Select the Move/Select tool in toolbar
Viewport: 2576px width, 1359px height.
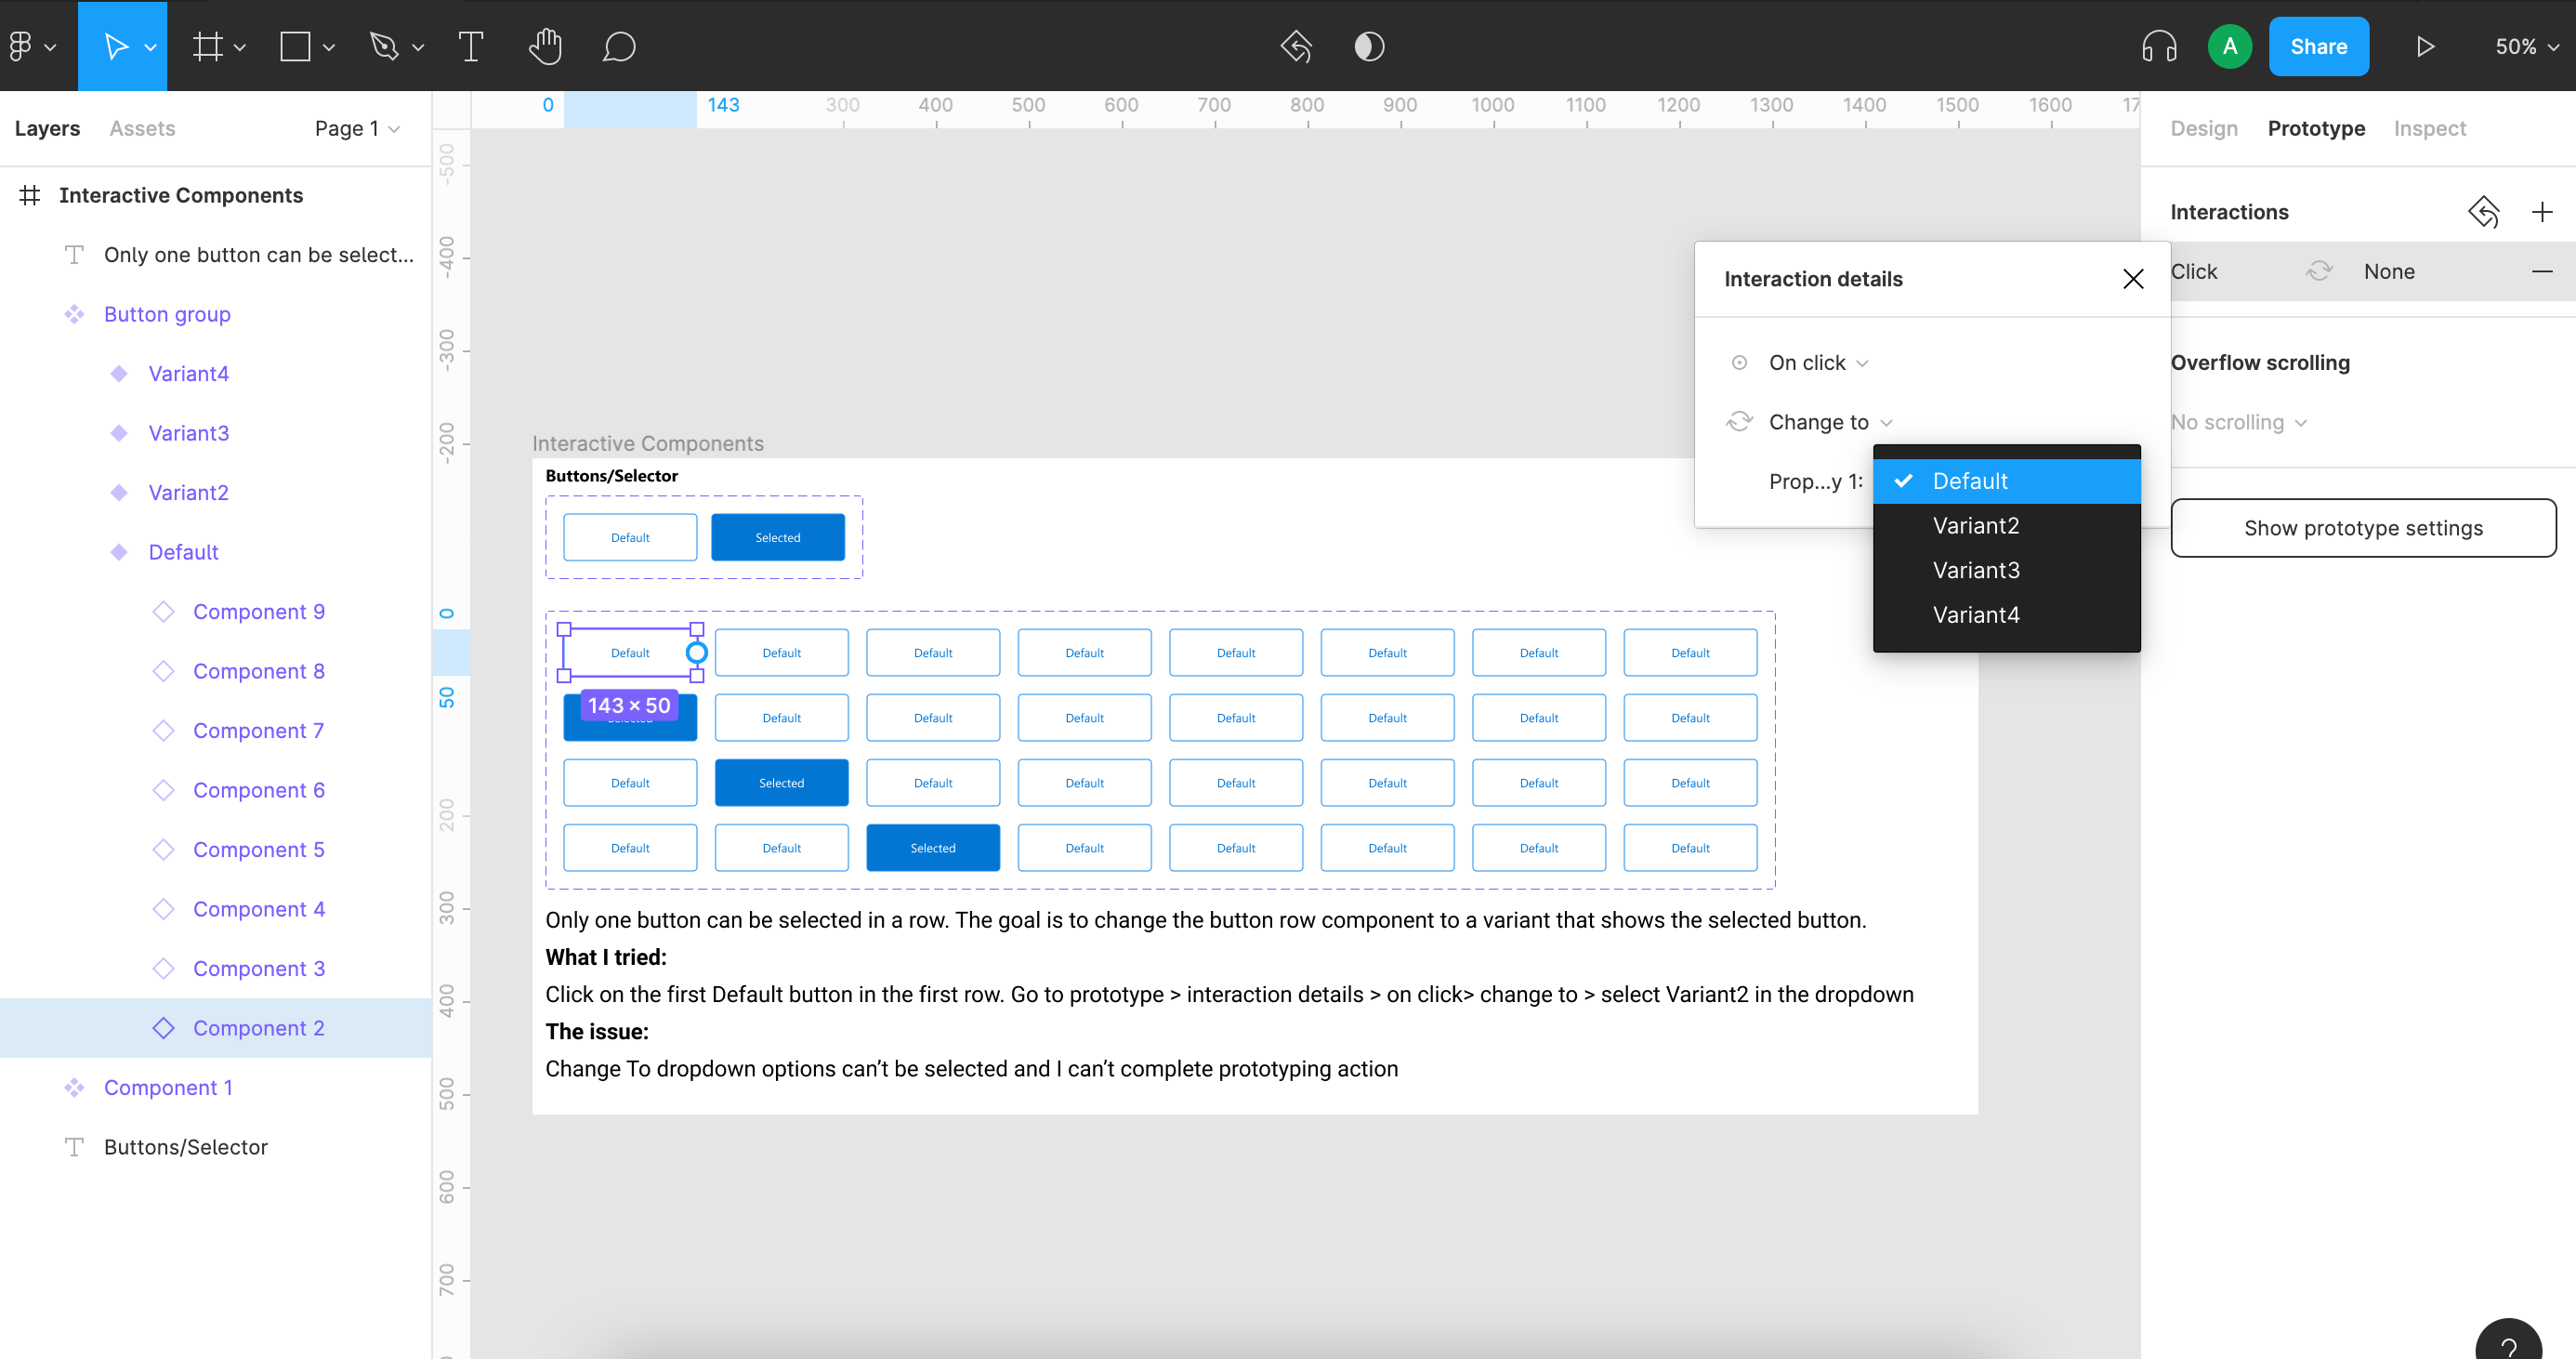pos(123,46)
